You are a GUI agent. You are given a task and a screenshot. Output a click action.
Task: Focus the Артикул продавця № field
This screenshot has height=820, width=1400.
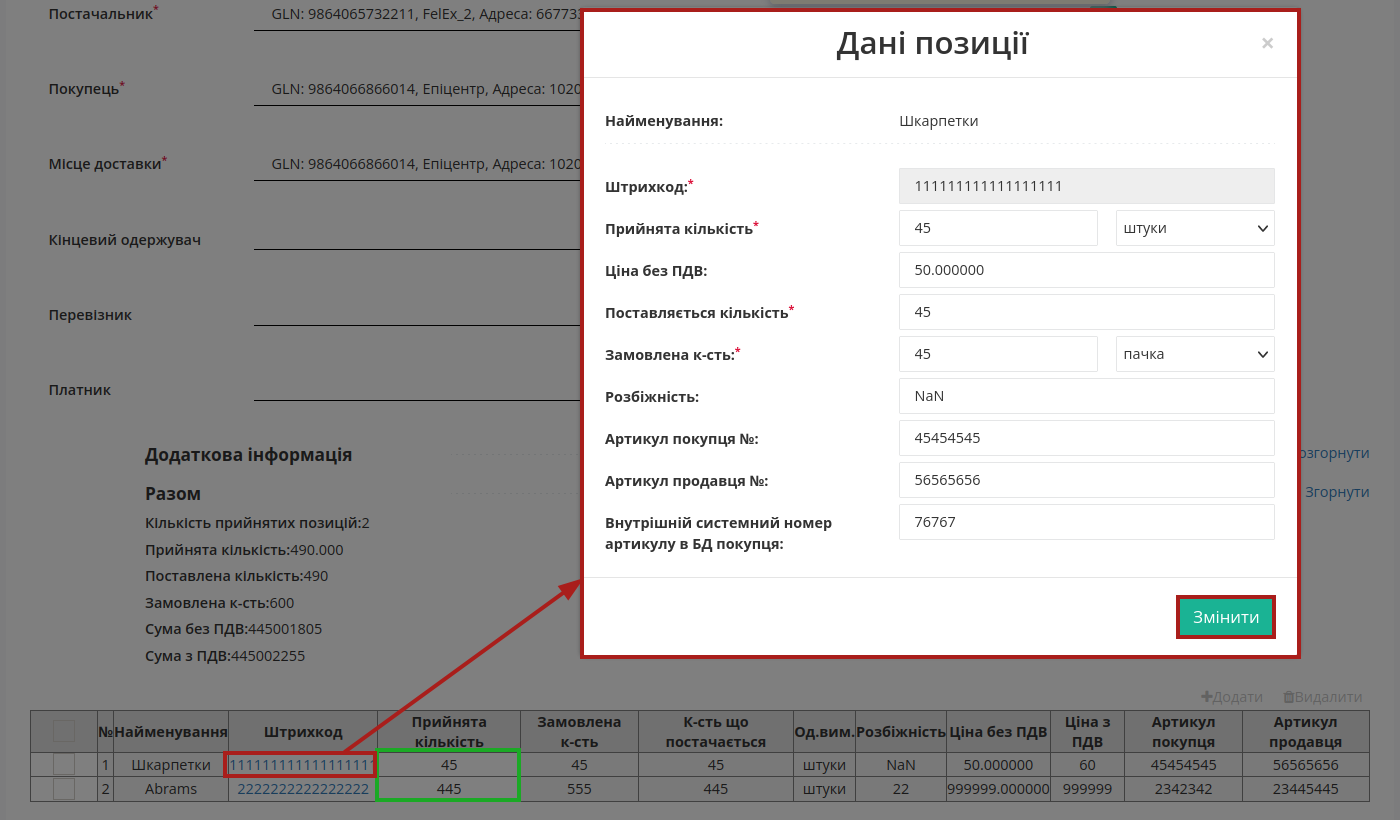coord(1087,480)
